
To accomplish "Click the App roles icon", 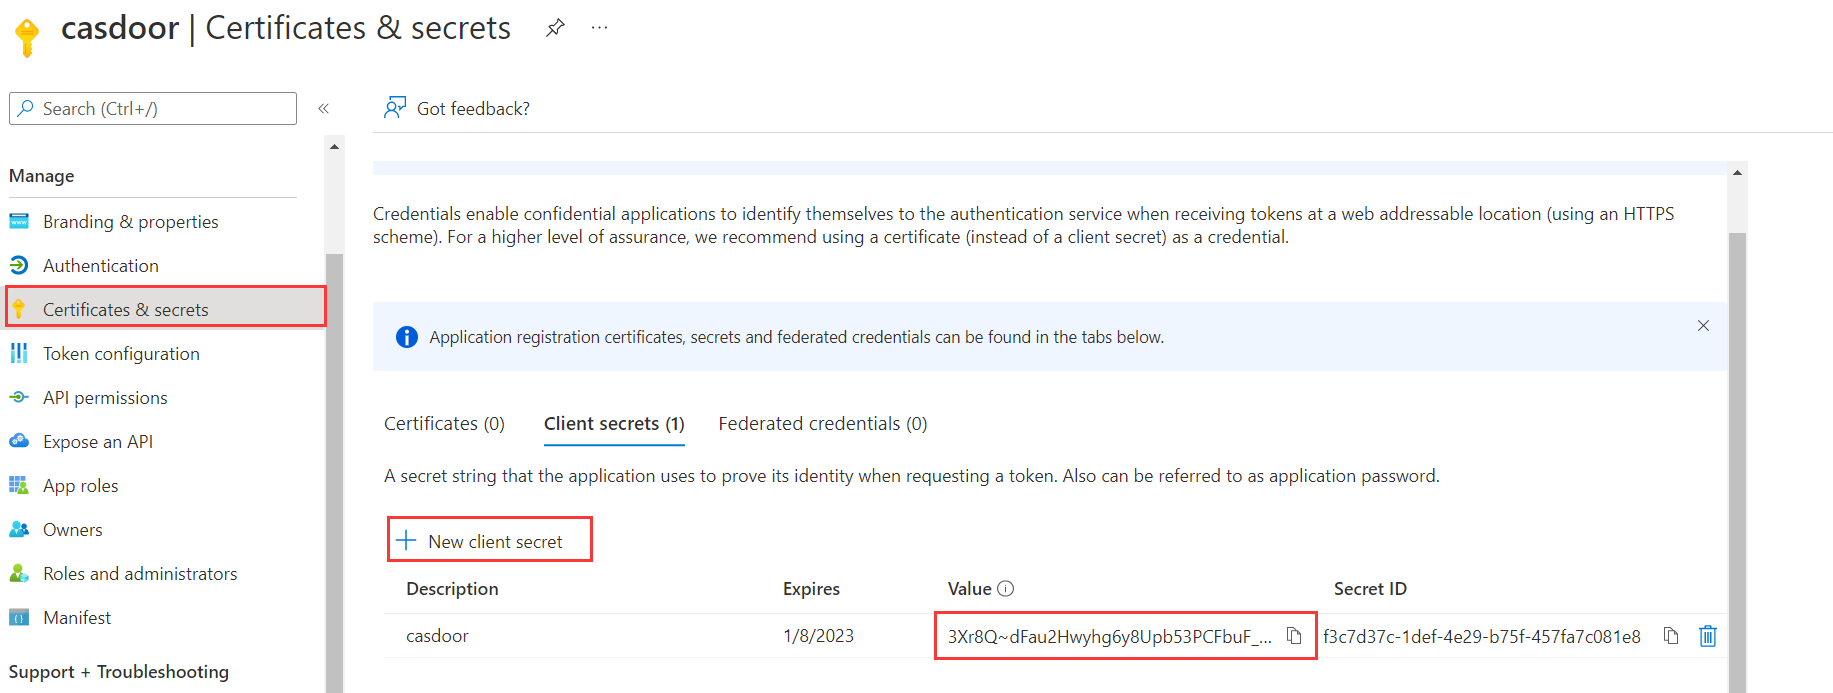I will pos(19,485).
